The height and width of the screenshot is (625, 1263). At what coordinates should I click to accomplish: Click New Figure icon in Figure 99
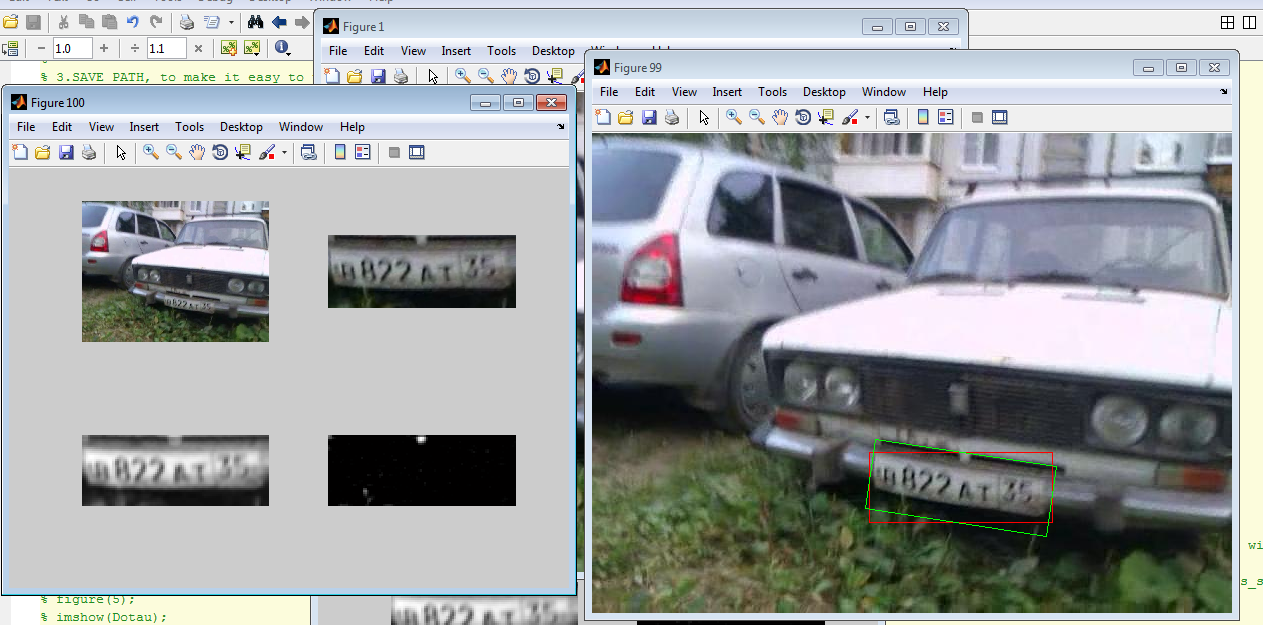pyautogui.click(x=603, y=117)
